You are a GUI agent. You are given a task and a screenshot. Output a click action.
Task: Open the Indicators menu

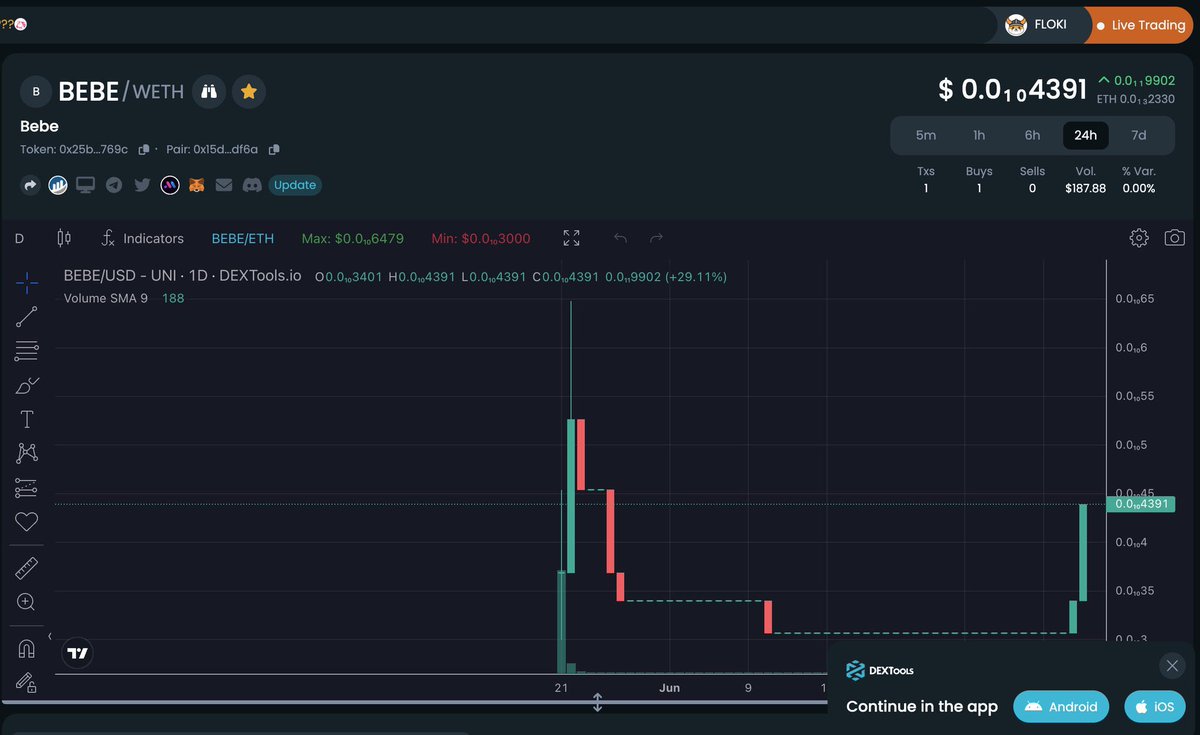point(143,238)
